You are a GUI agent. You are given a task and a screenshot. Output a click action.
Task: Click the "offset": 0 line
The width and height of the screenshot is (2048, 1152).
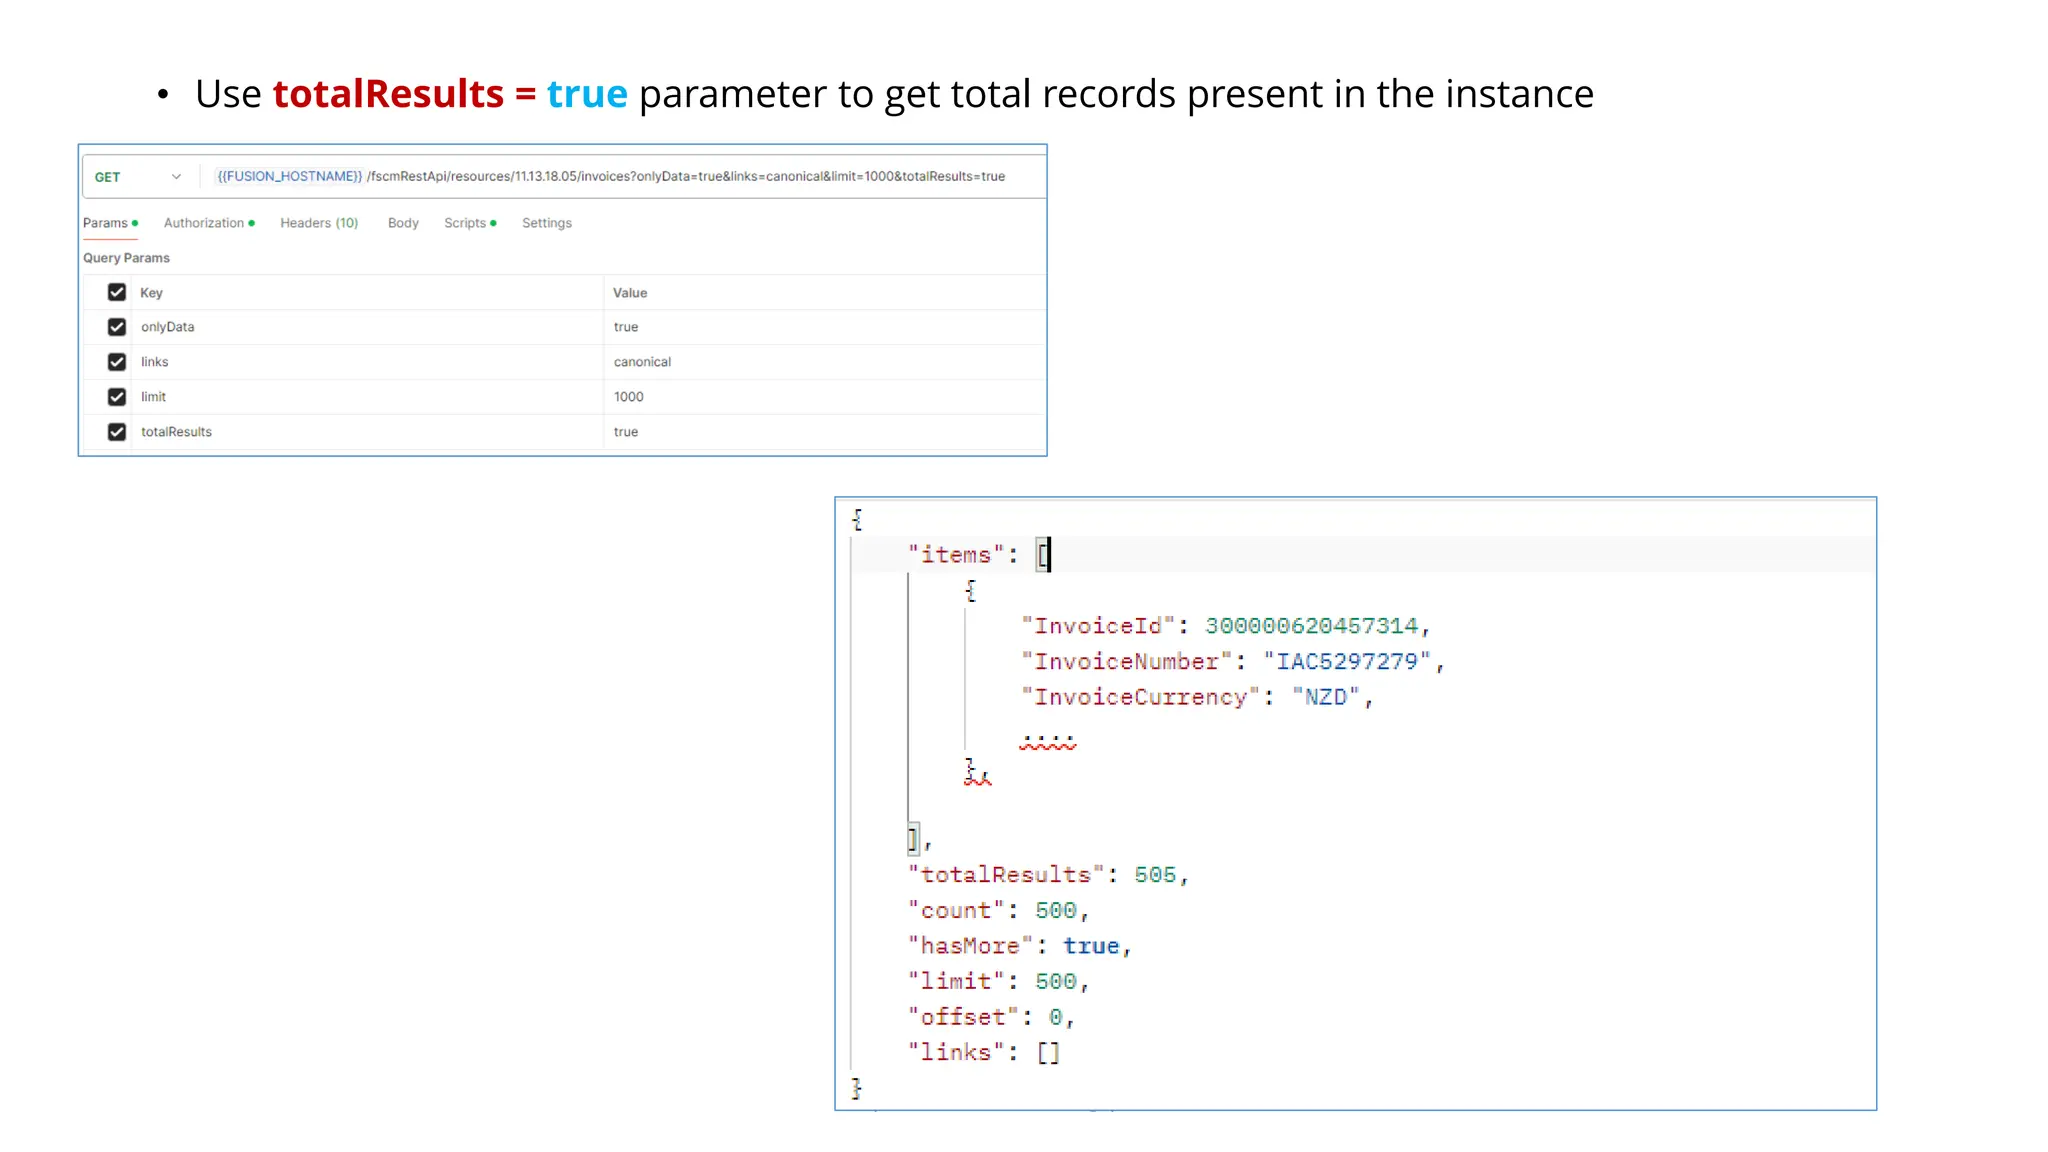coord(990,1017)
